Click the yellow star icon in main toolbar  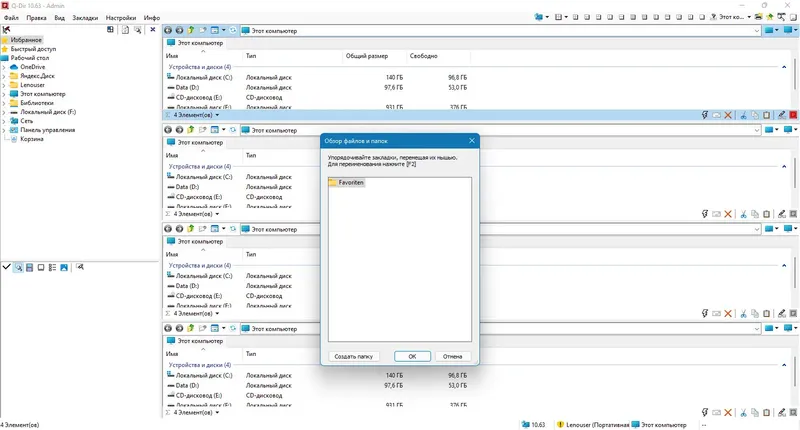(770, 17)
